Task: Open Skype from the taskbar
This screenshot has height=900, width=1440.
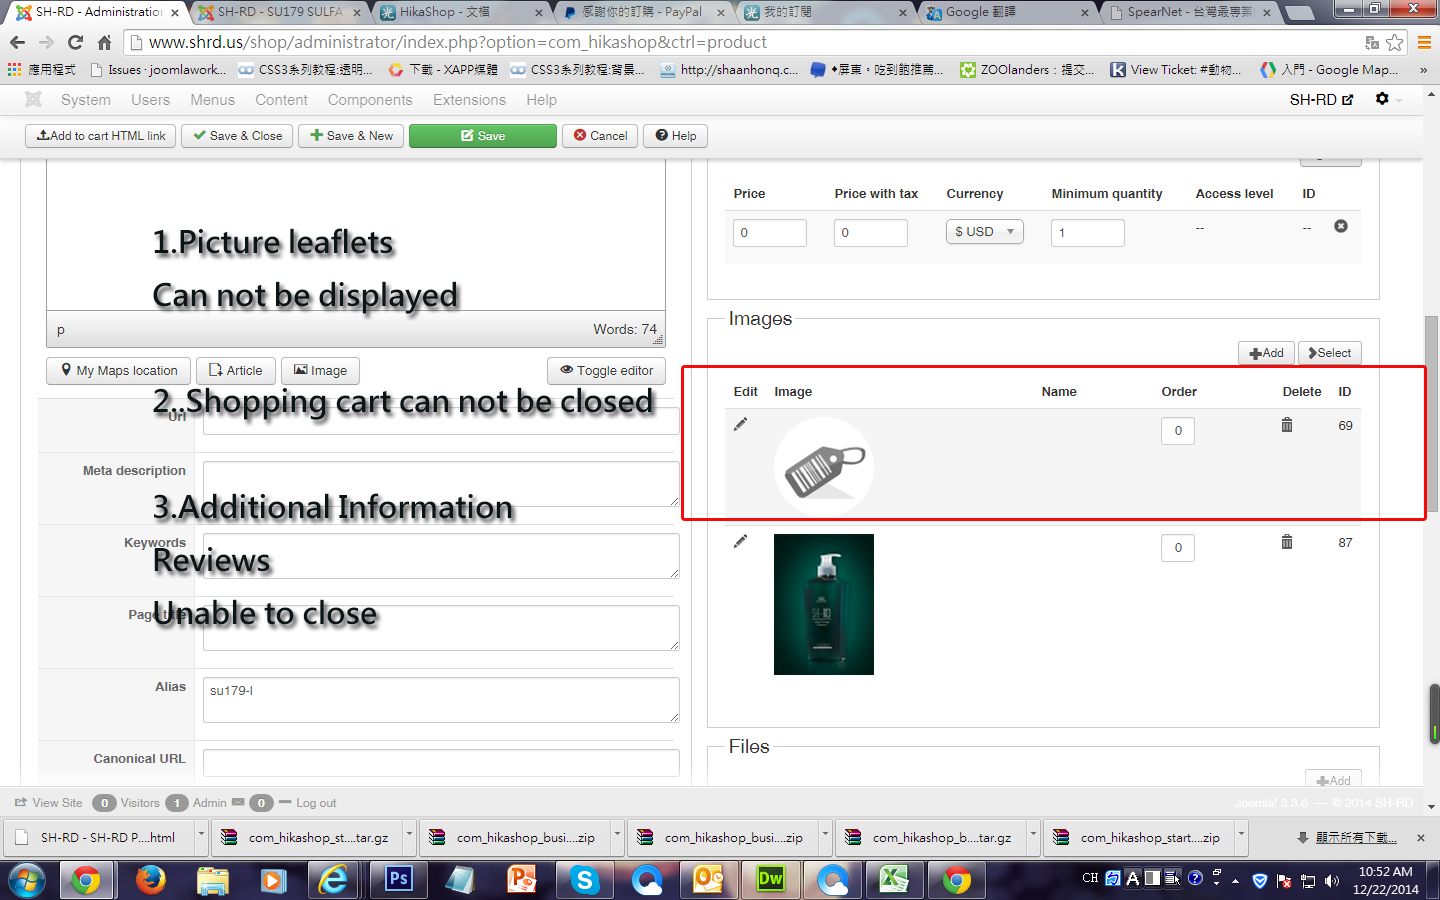Action: coord(585,880)
